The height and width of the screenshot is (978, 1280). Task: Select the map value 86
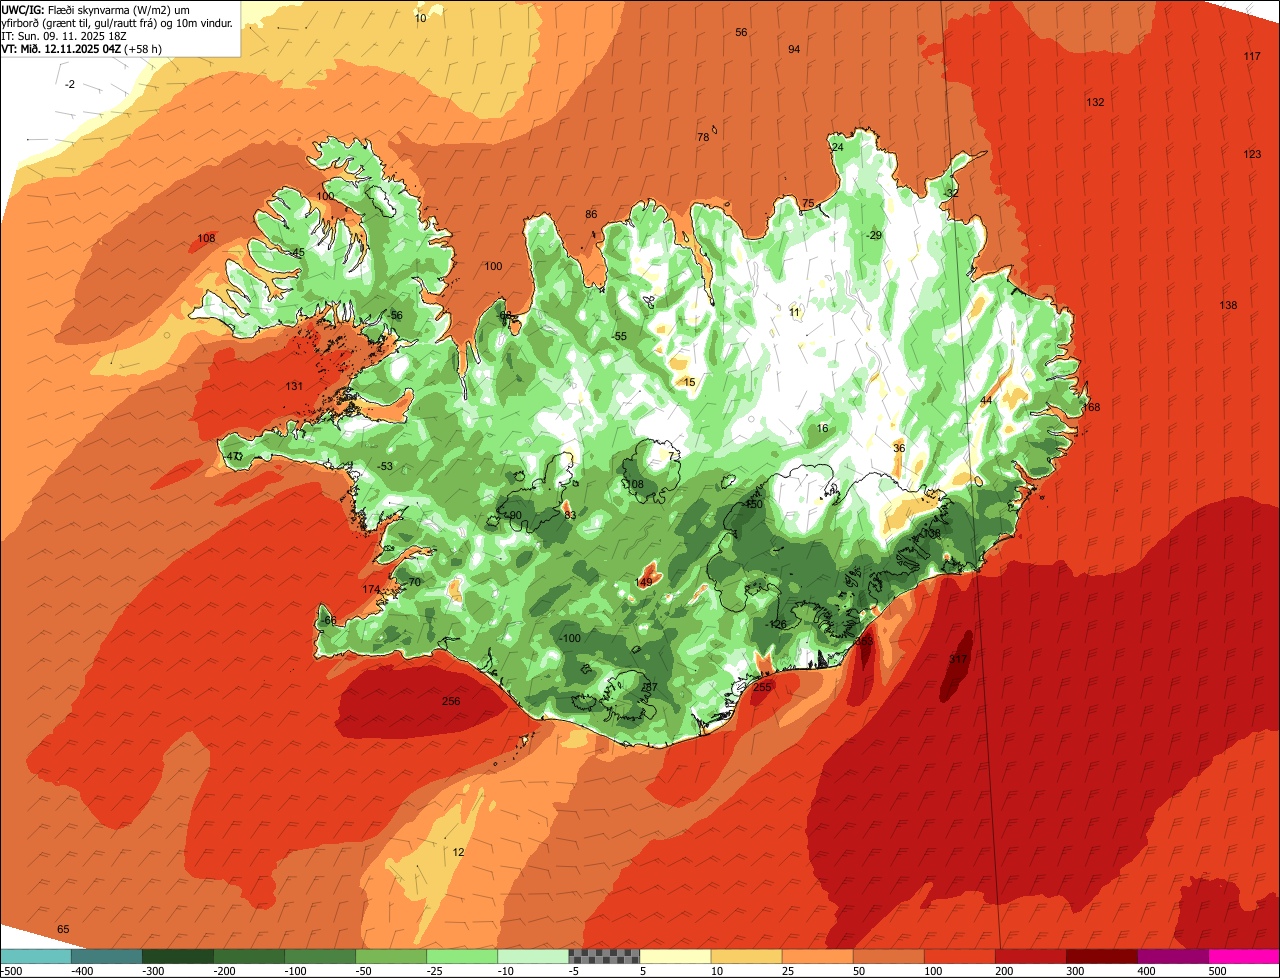click(x=591, y=214)
